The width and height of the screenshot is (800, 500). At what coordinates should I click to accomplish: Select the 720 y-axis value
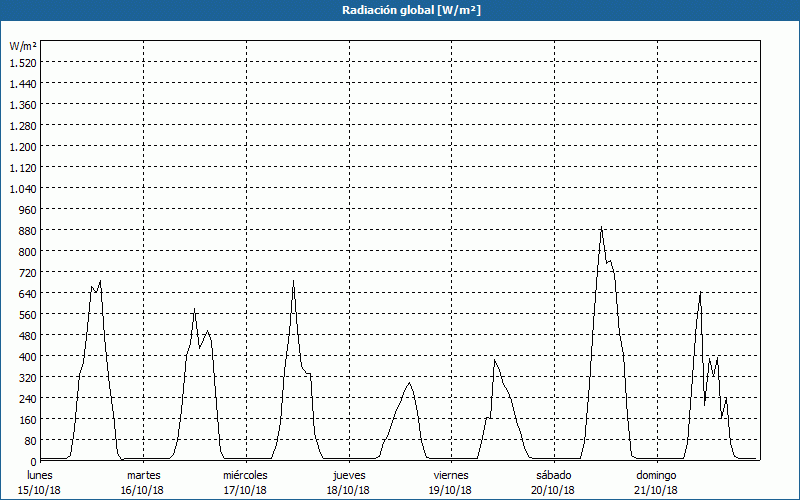click(x=28, y=273)
